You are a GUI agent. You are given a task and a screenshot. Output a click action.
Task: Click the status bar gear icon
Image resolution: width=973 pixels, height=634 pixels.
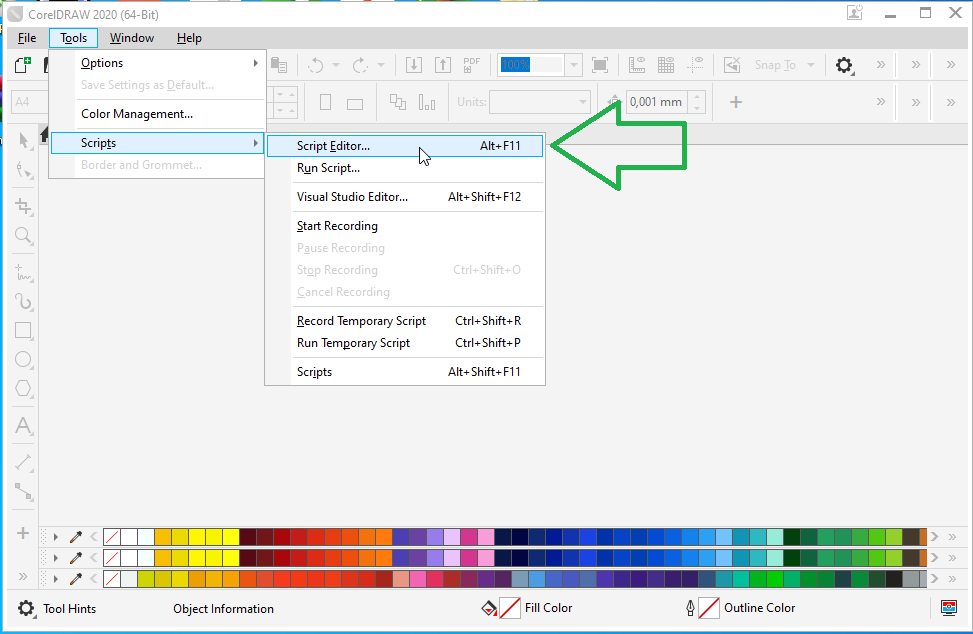click(x=26, y=608)
